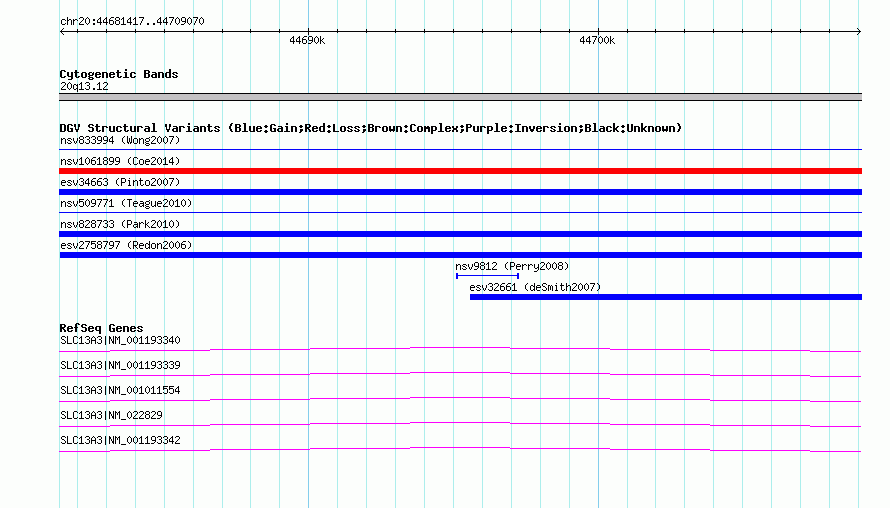Open the nsv509771 (Teague2010) variant label
The width and height of the screenshot is (890, 508).
(x=126, y=203)
